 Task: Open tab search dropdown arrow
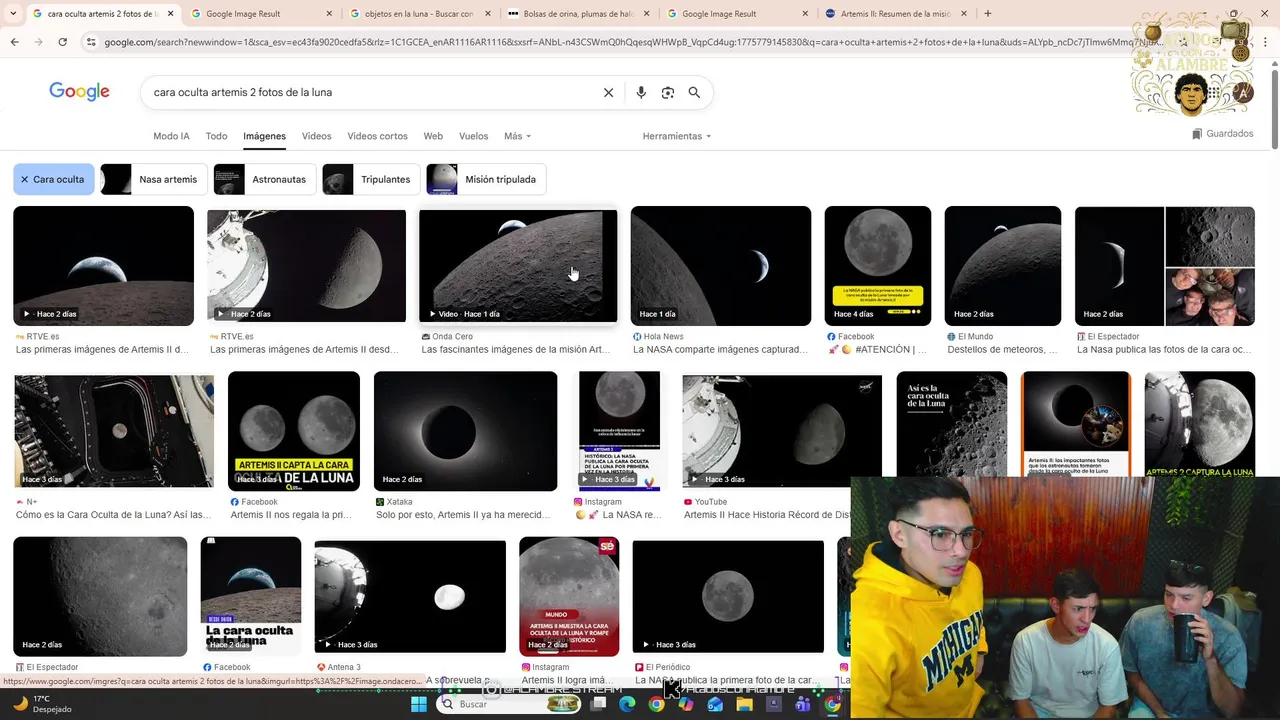coord(14,14)
